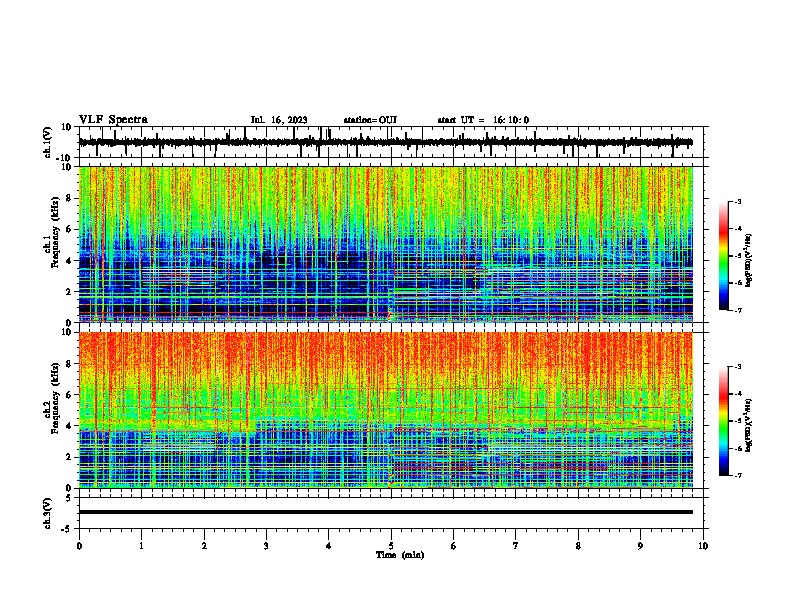Click time axis tick label '7'

516,546
